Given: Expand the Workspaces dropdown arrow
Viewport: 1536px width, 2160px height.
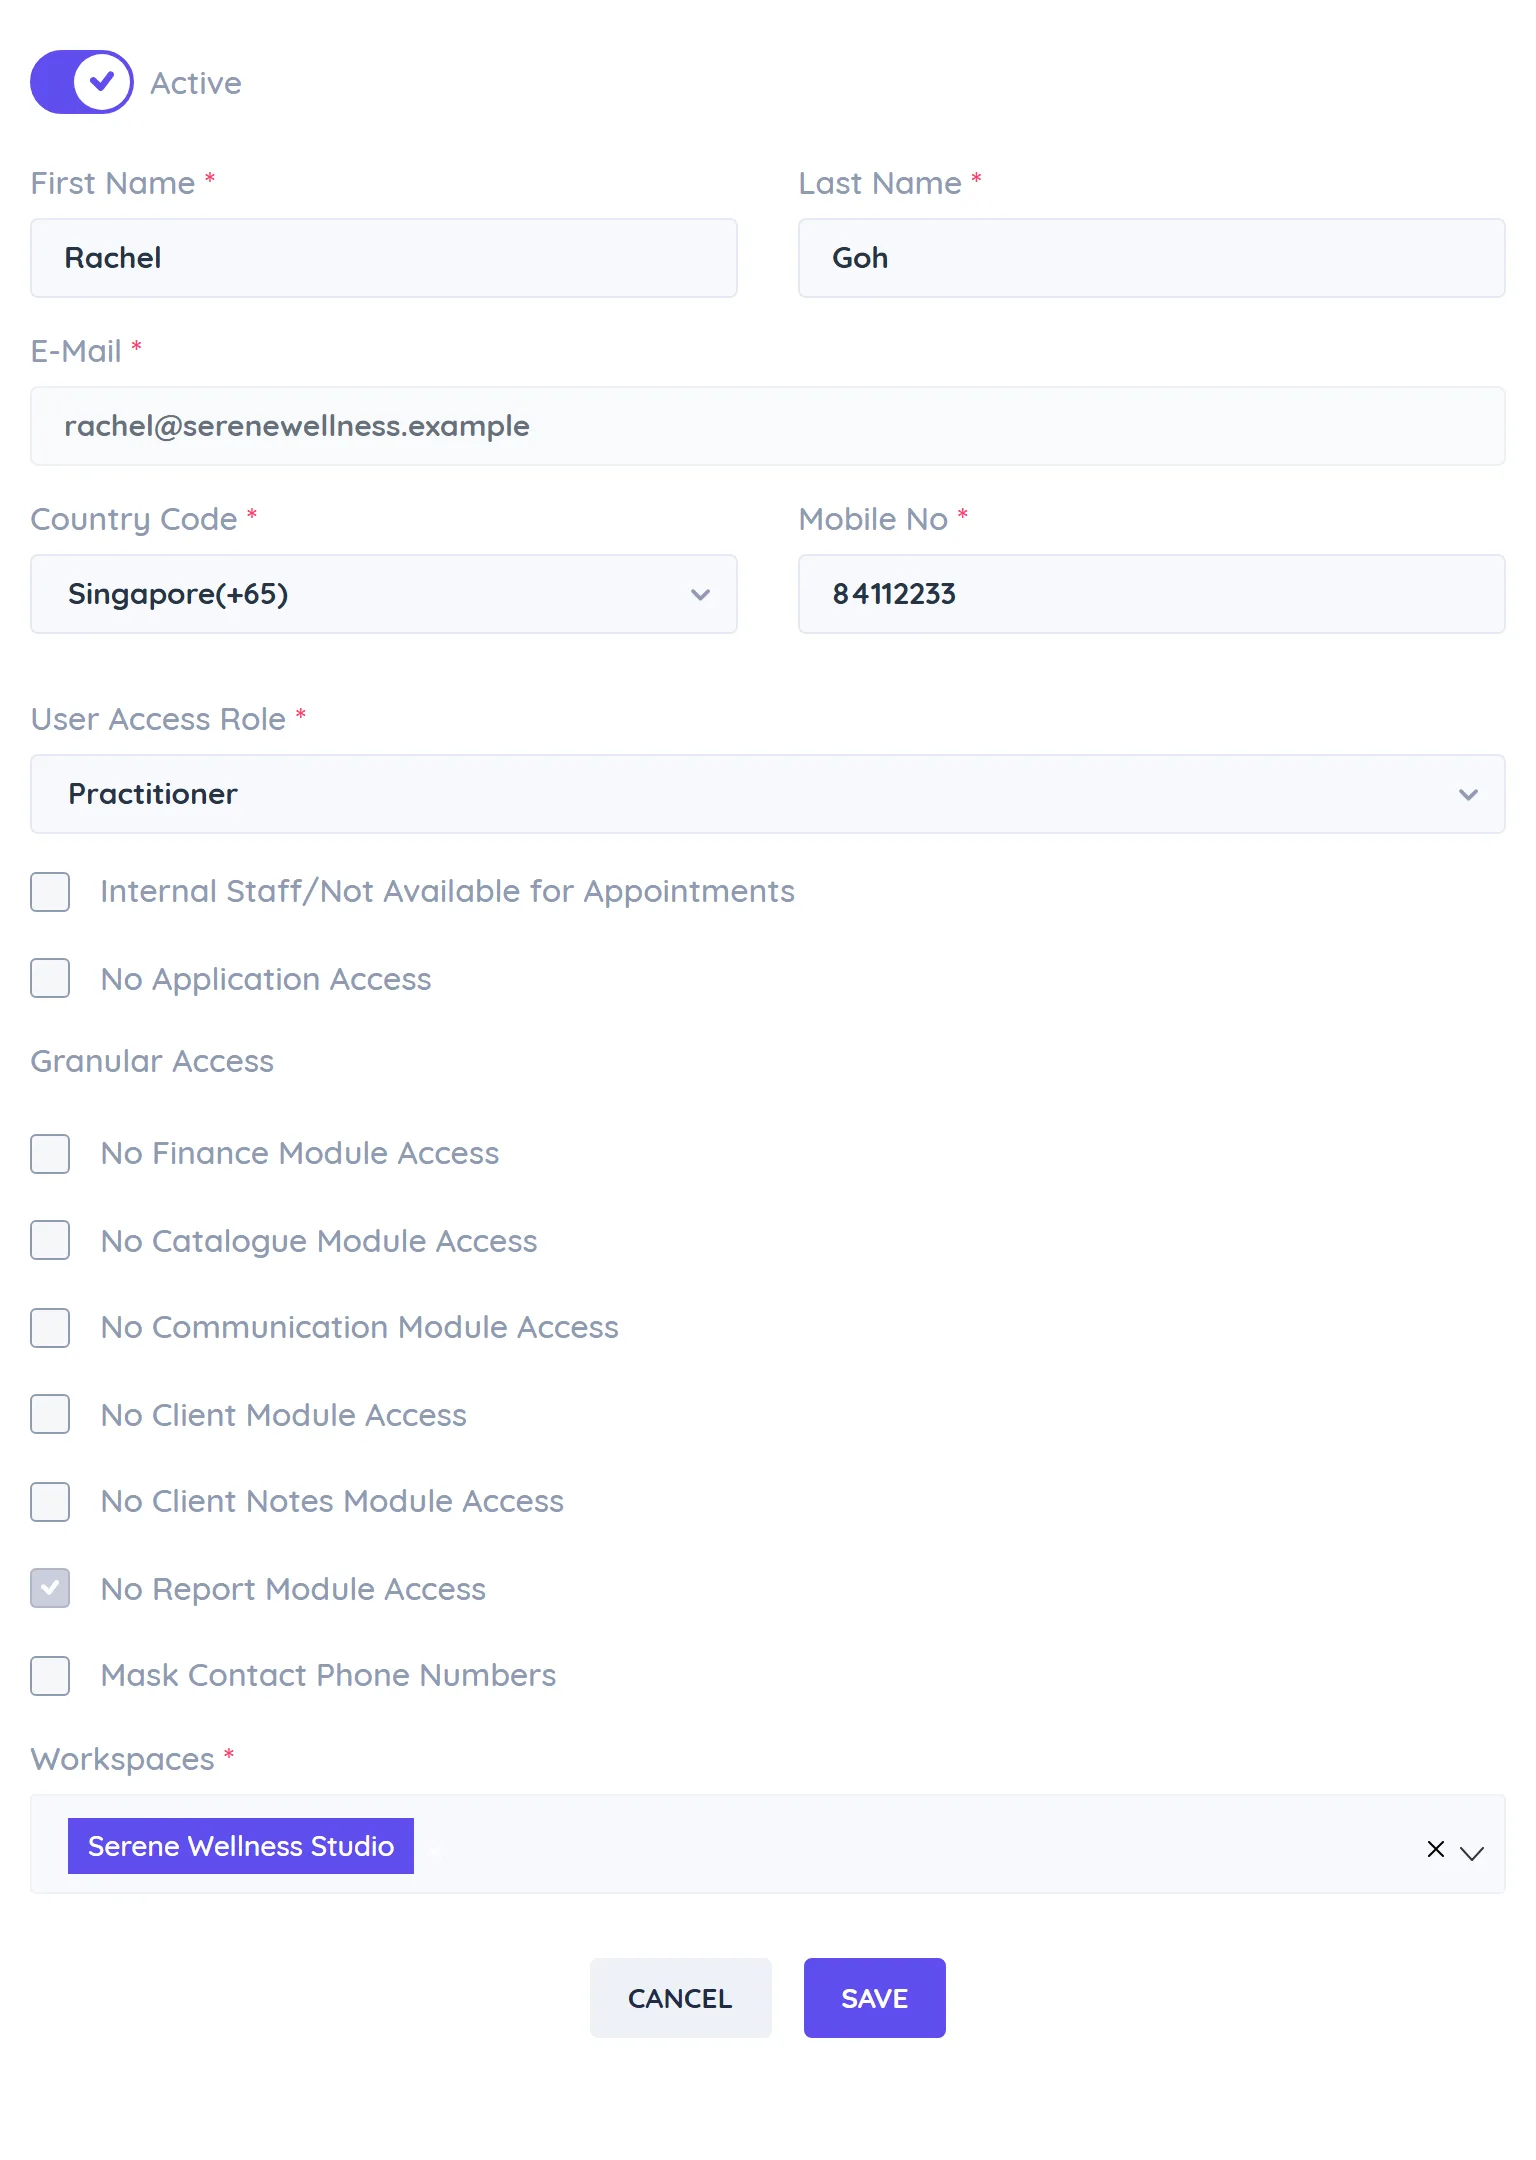Looking at the screenshot, I should click(x=1472, y=1852).
